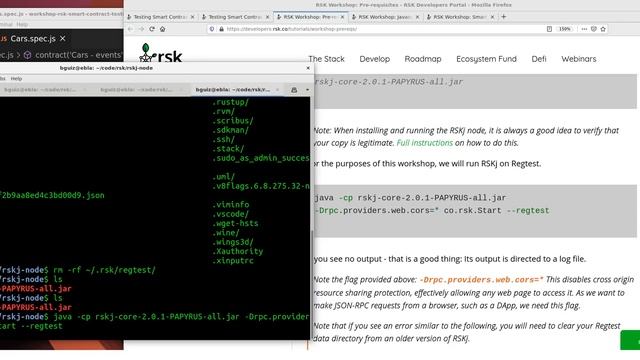Open the Webinars navigation item

(579, 59)
